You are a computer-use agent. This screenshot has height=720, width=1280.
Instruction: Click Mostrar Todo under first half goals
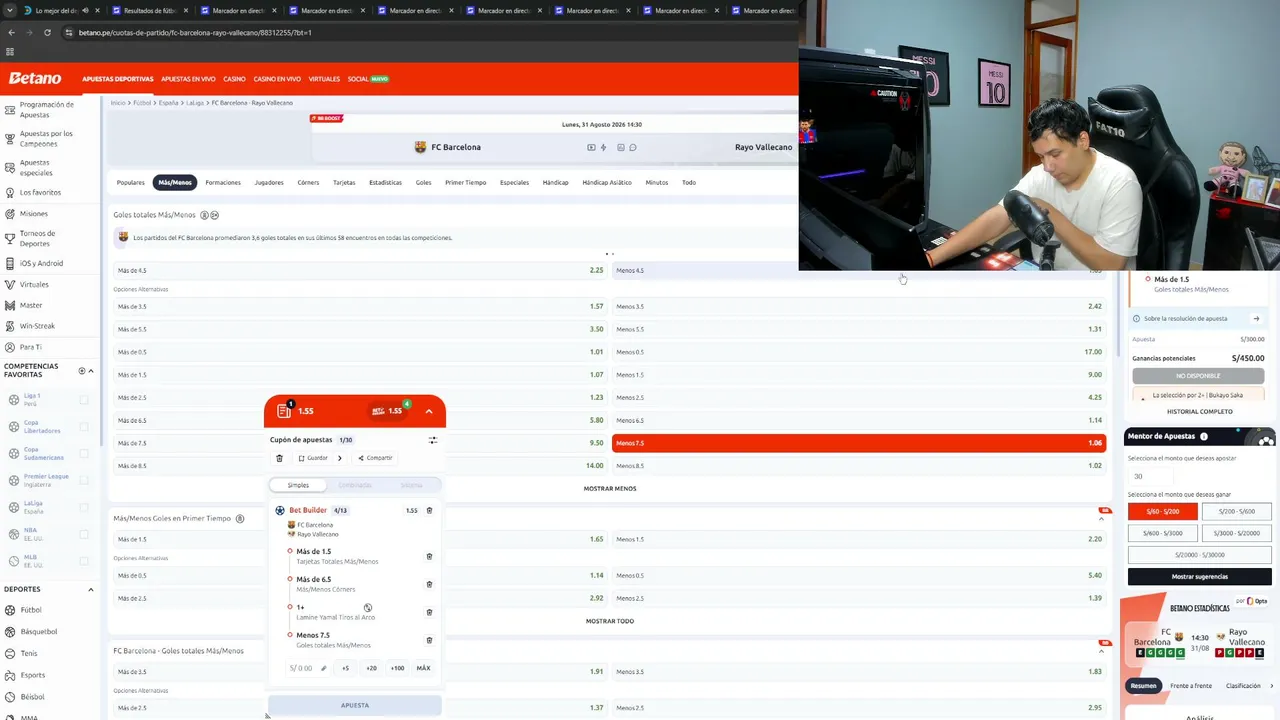pos(610,621)
